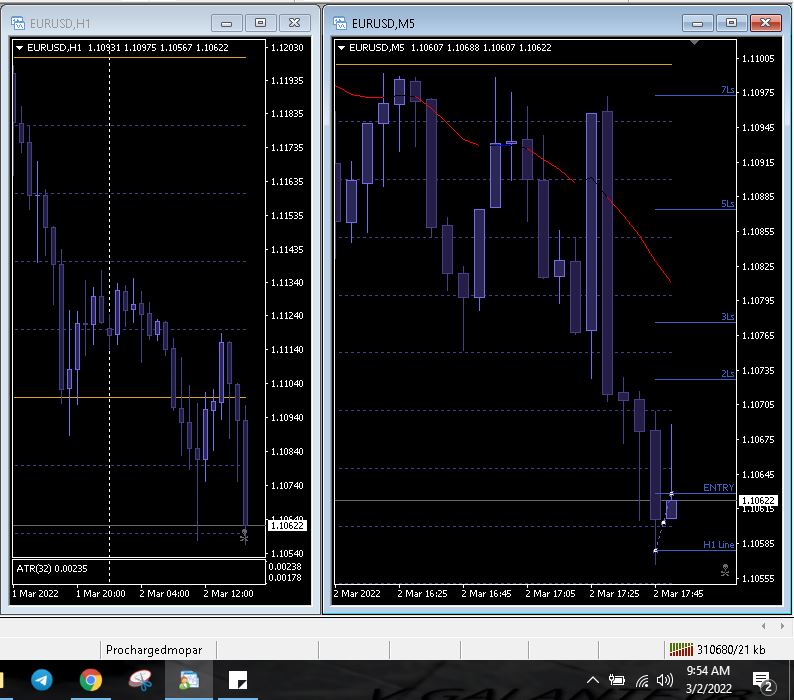This screenshot has width=794, height=700.
Task: Click the EURUSD,H1 window chart icon
Action: click(x=18, y=23)
